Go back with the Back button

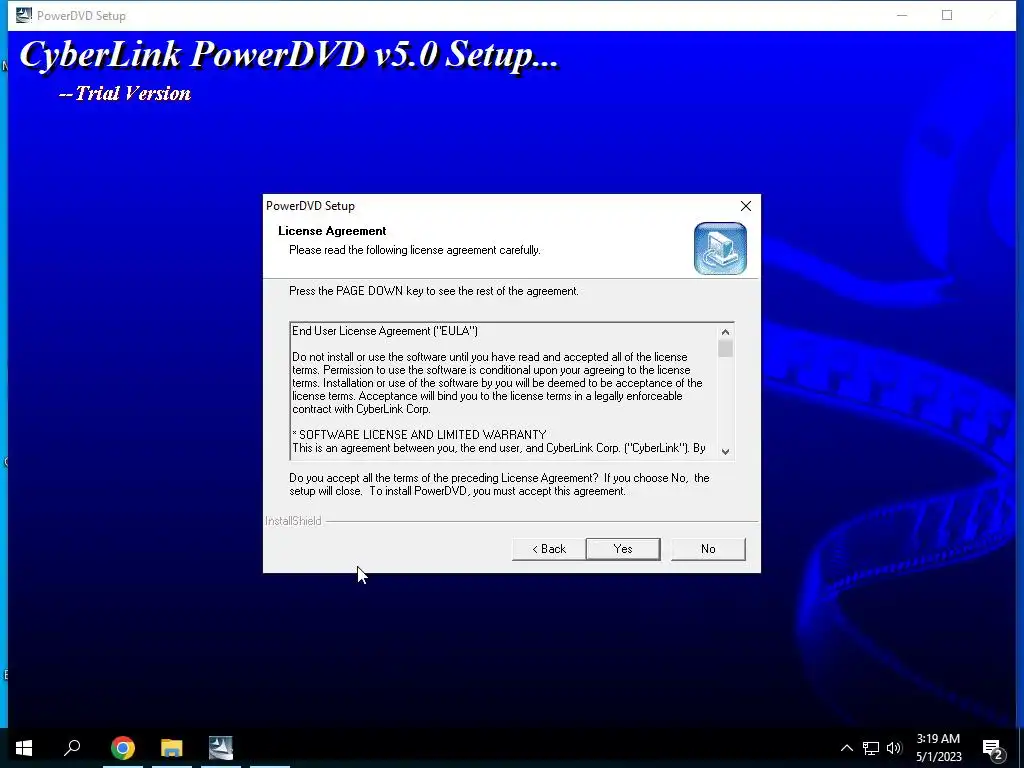(x=549, y=549)
